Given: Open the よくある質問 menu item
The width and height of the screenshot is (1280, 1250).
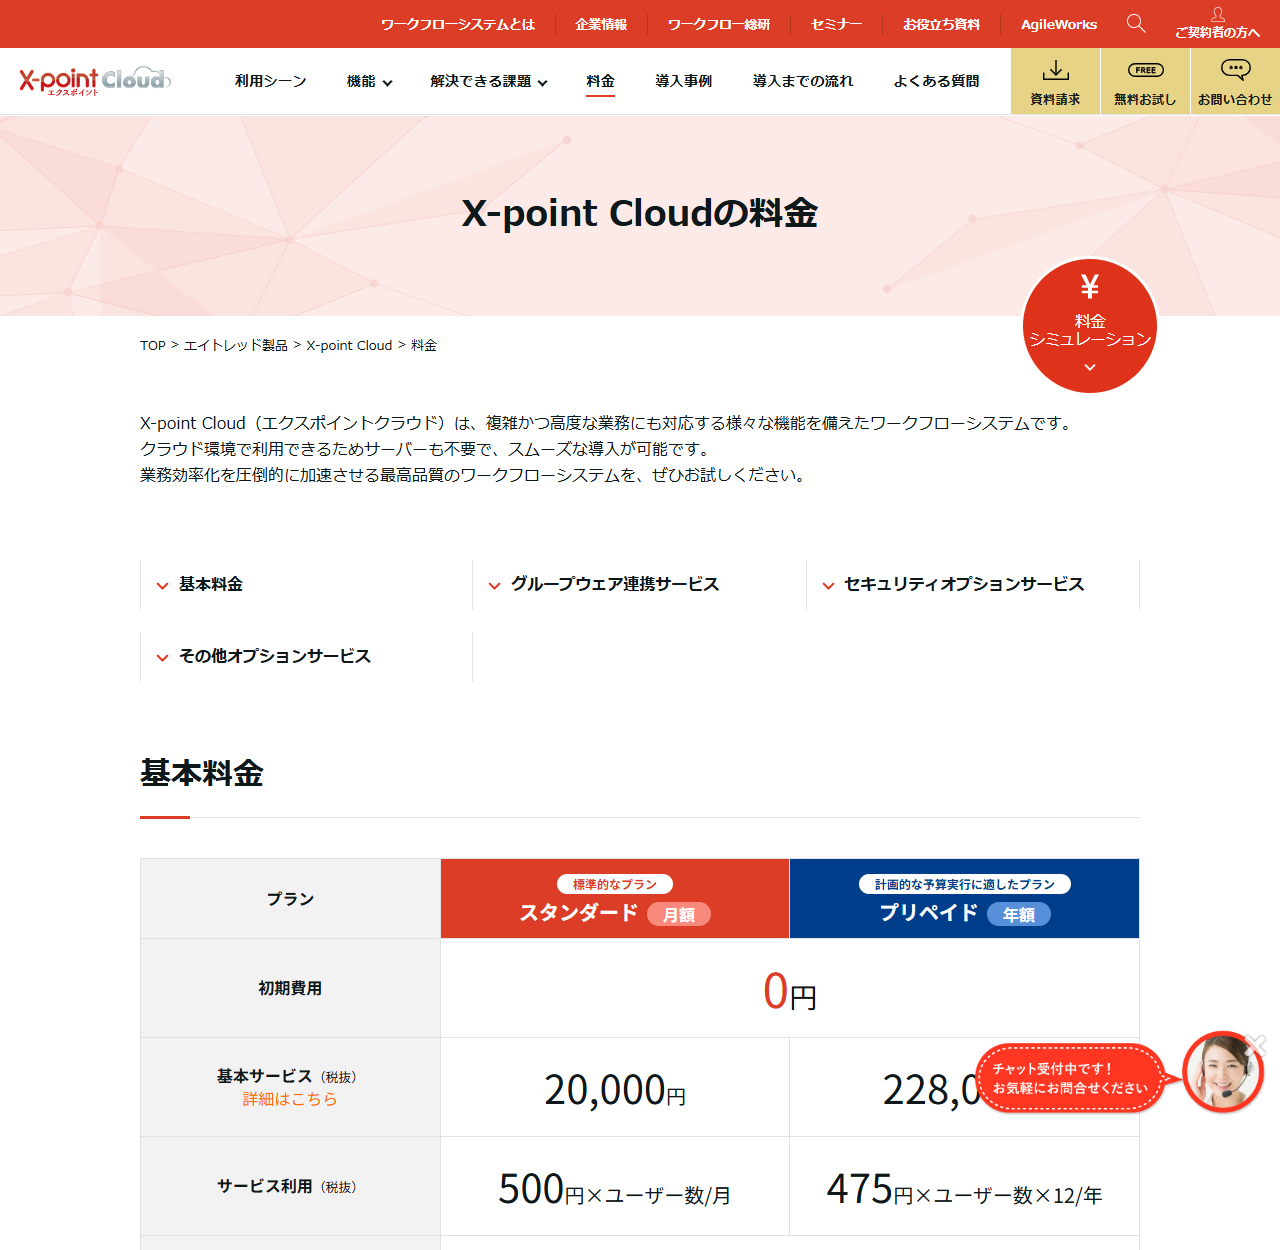Looking at the screenshot, I should [936, 81].
